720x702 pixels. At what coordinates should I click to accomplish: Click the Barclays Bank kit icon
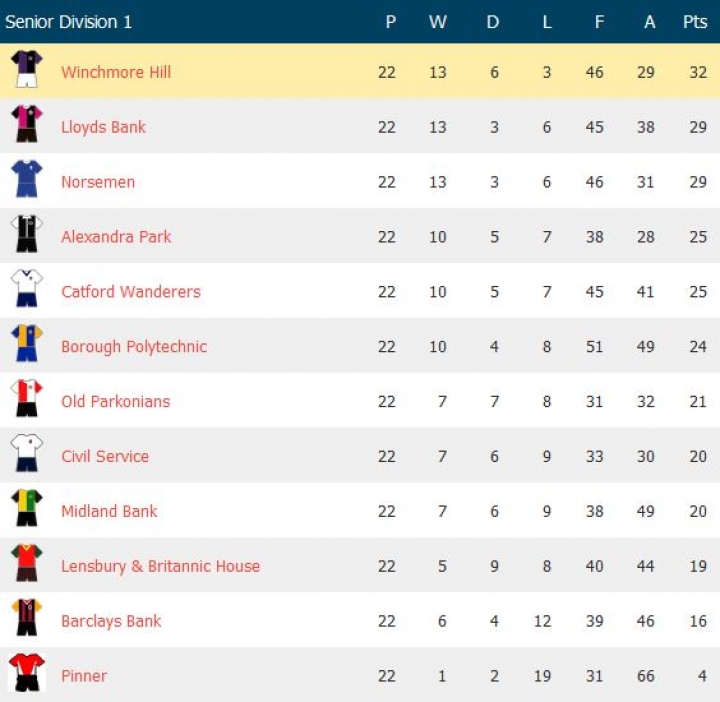pyautogui.click(x=26, y=619)
